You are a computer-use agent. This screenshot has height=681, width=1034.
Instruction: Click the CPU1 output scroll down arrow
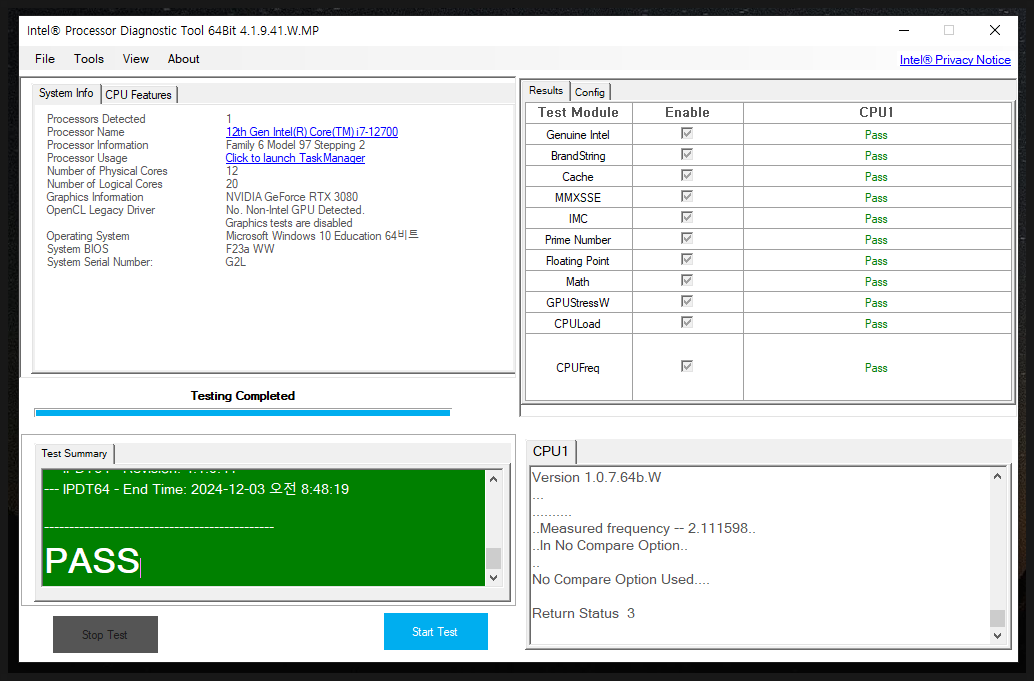998,636
